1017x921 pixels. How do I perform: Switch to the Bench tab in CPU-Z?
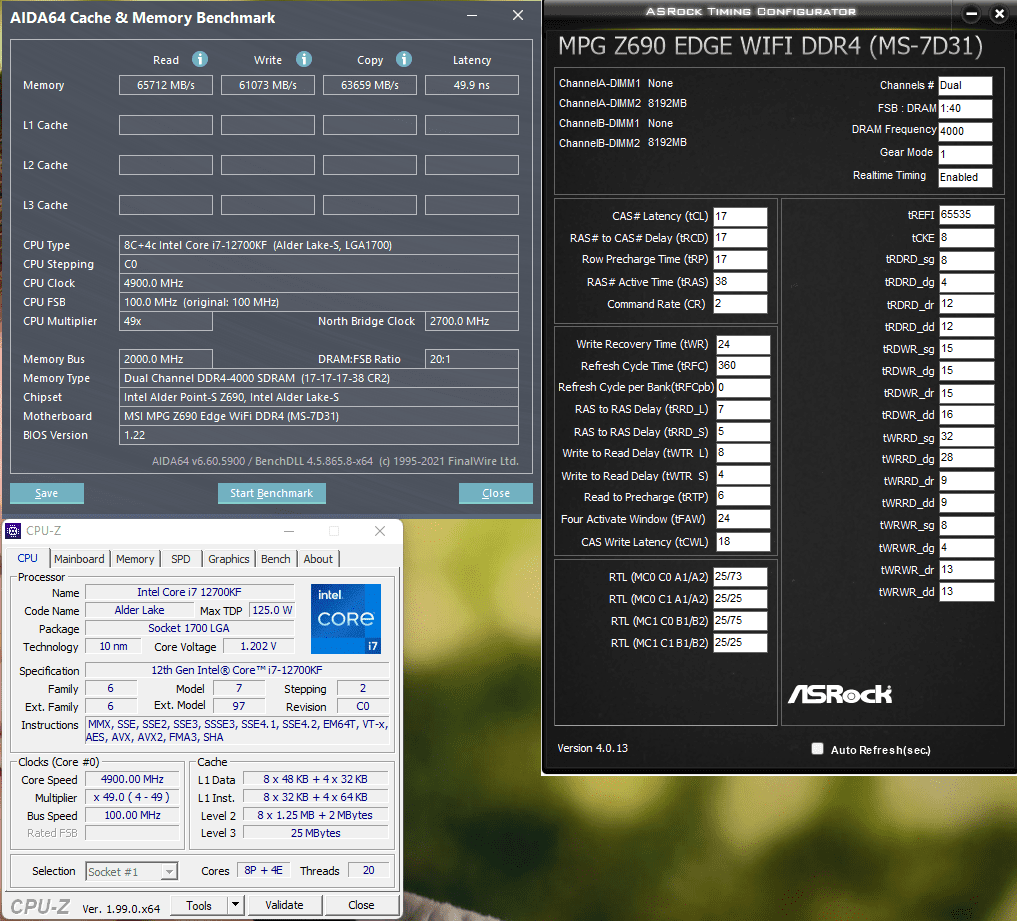(x=276, y=559)
